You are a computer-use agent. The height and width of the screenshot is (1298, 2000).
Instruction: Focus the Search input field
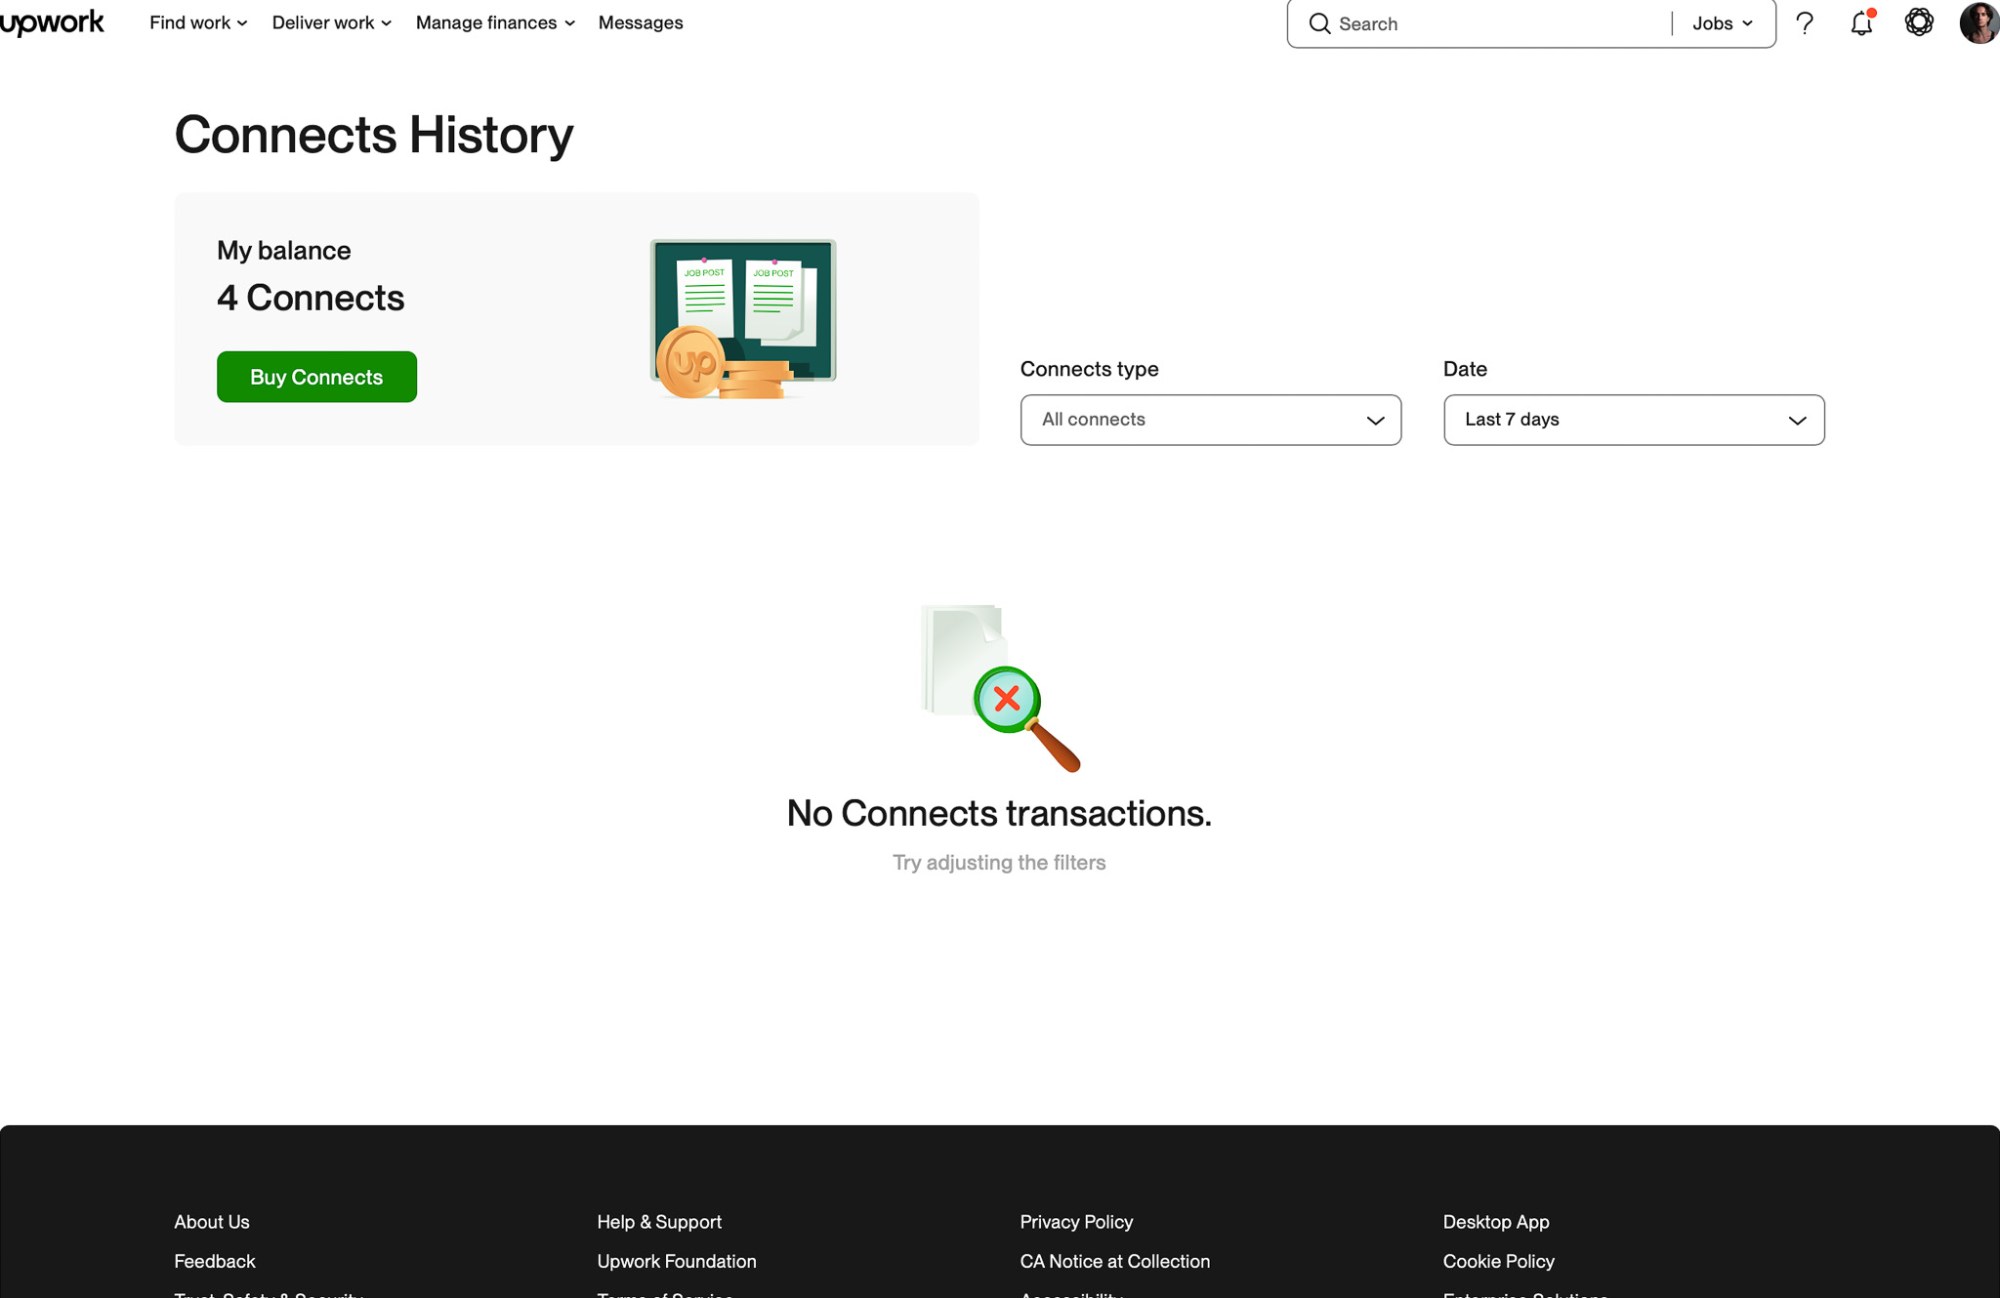[x=1500, y=23]
